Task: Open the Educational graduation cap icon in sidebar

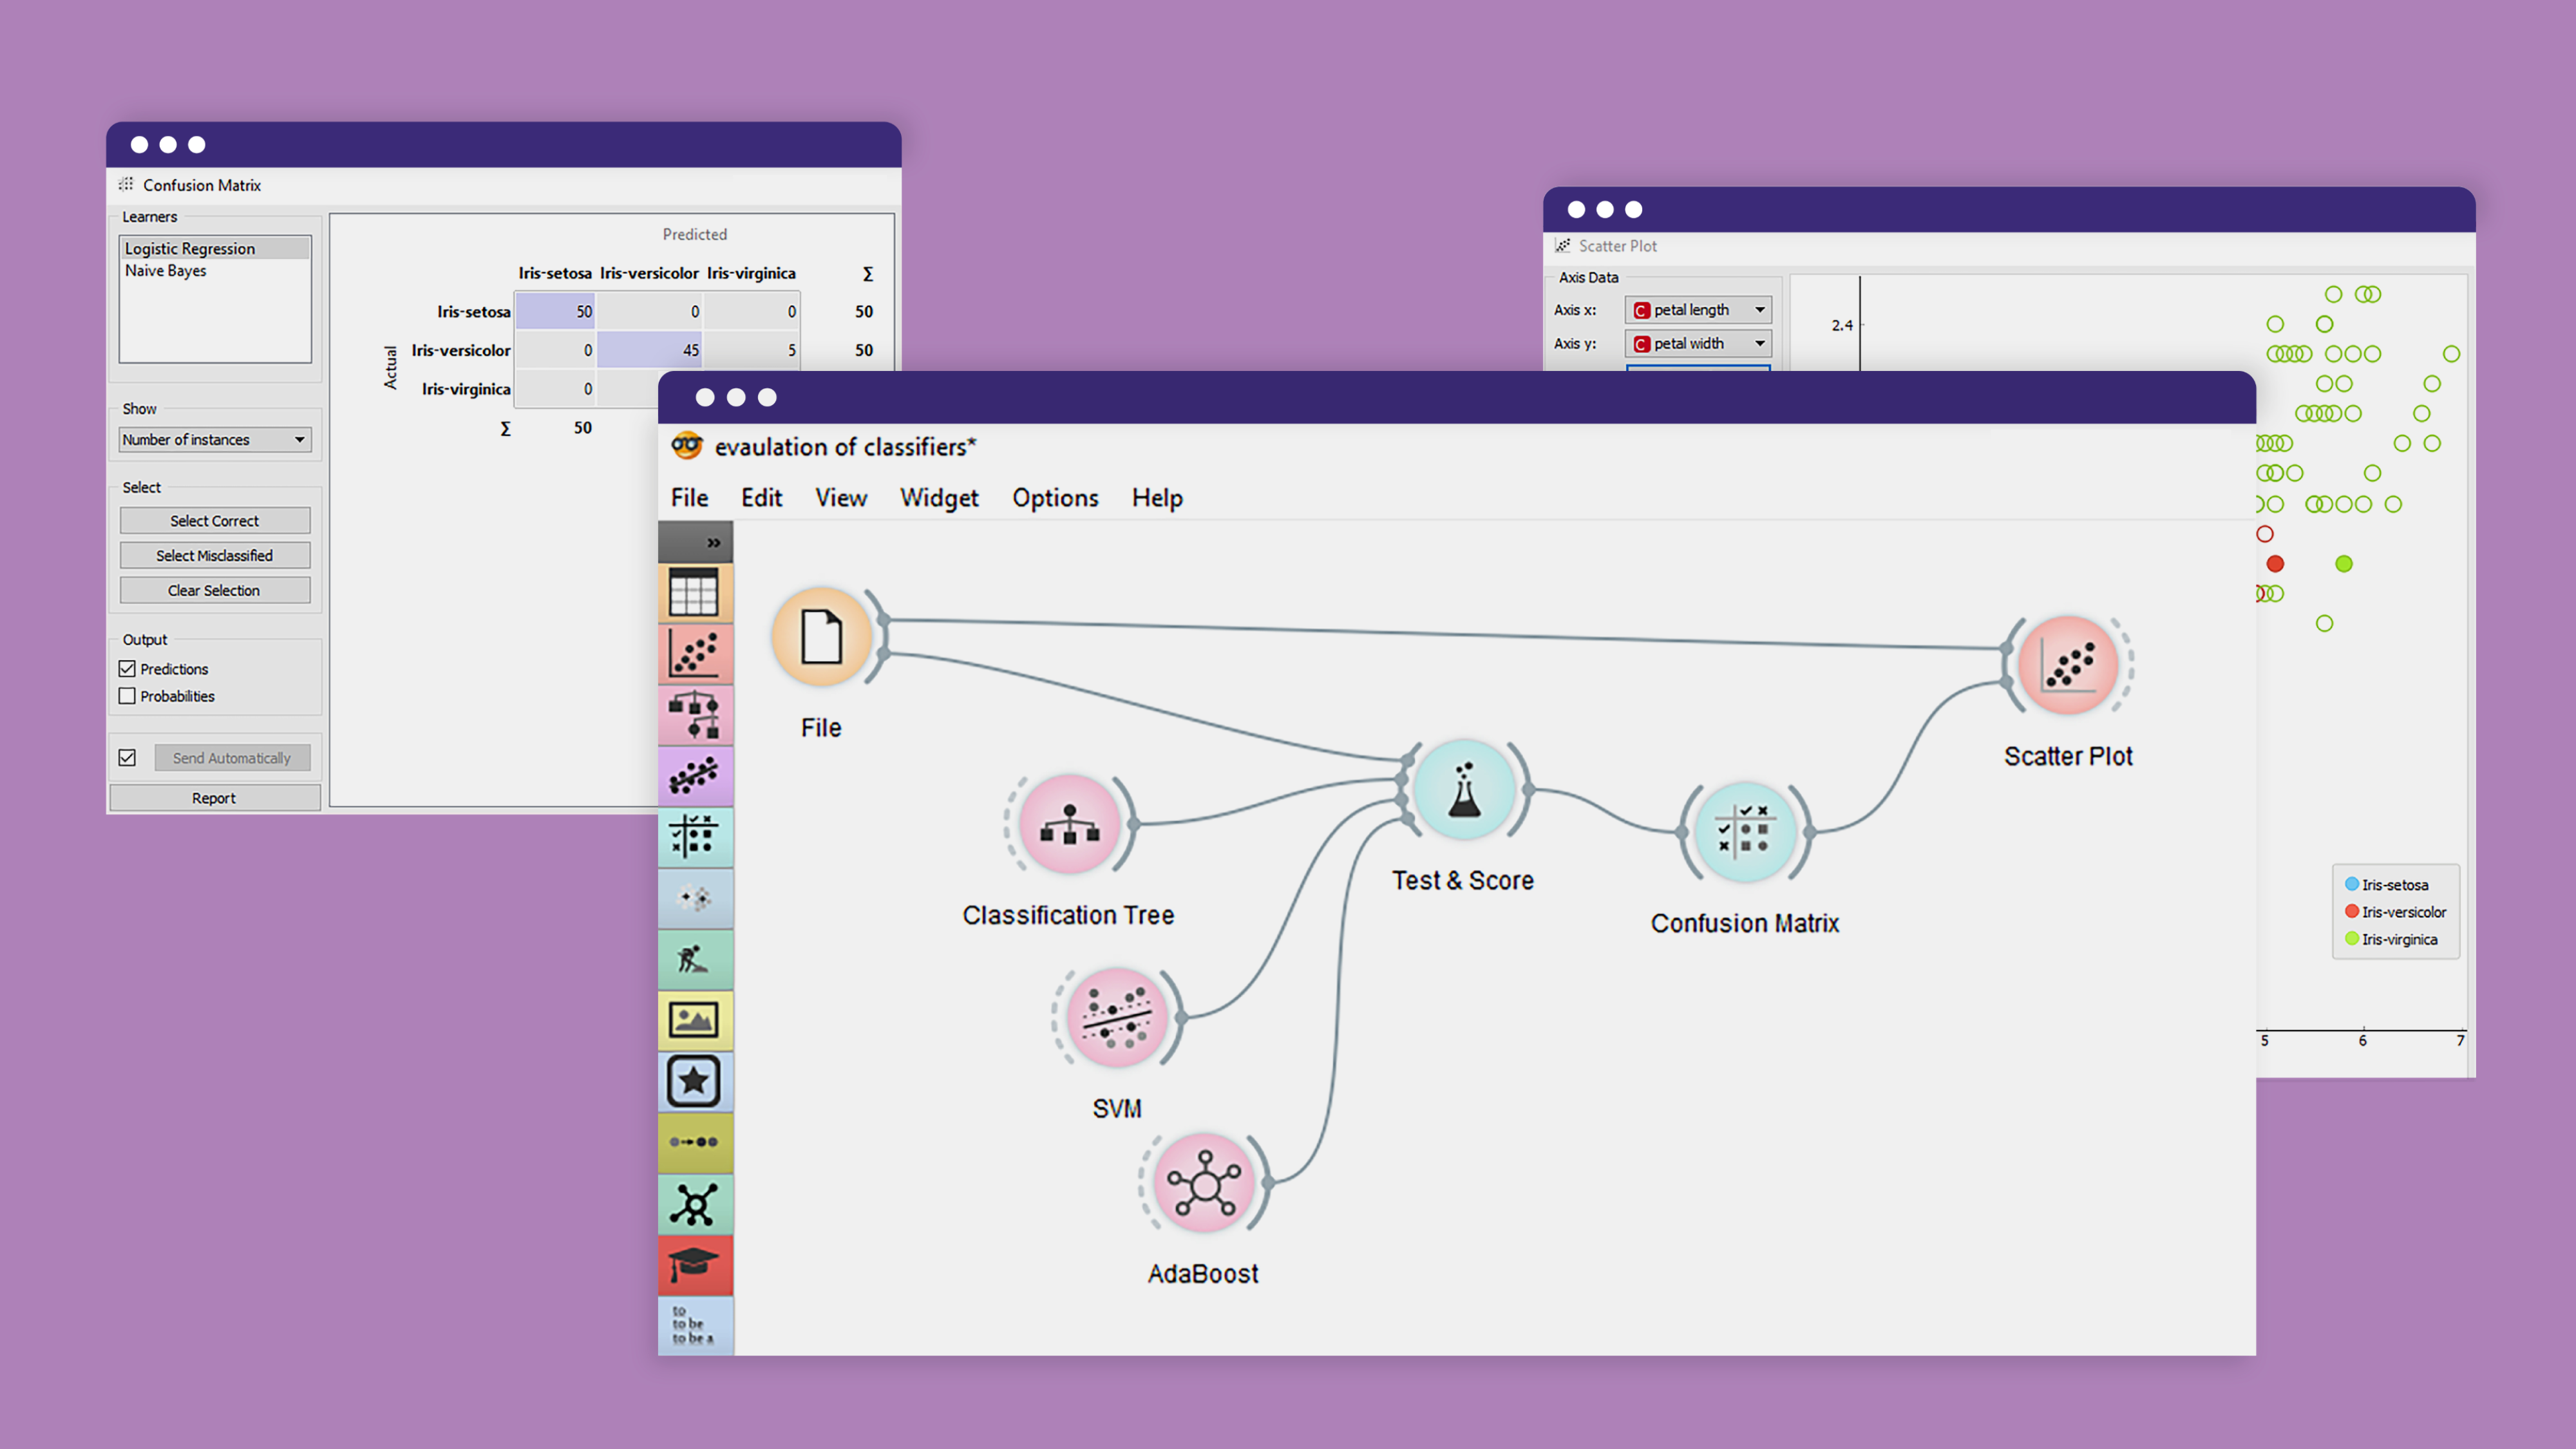Action: coord(694,1265)
